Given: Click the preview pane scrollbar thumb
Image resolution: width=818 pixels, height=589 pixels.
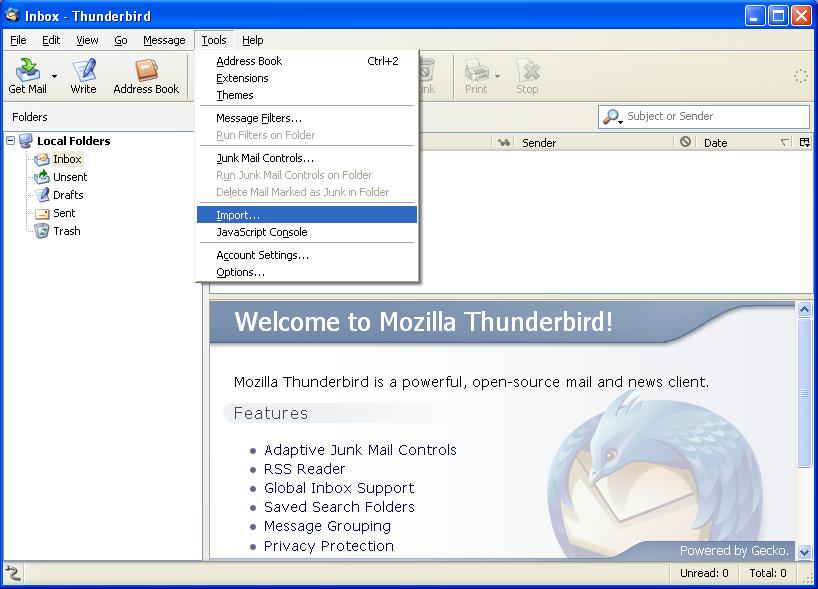Looking at the screenshot, I should (x=804, y=393).
